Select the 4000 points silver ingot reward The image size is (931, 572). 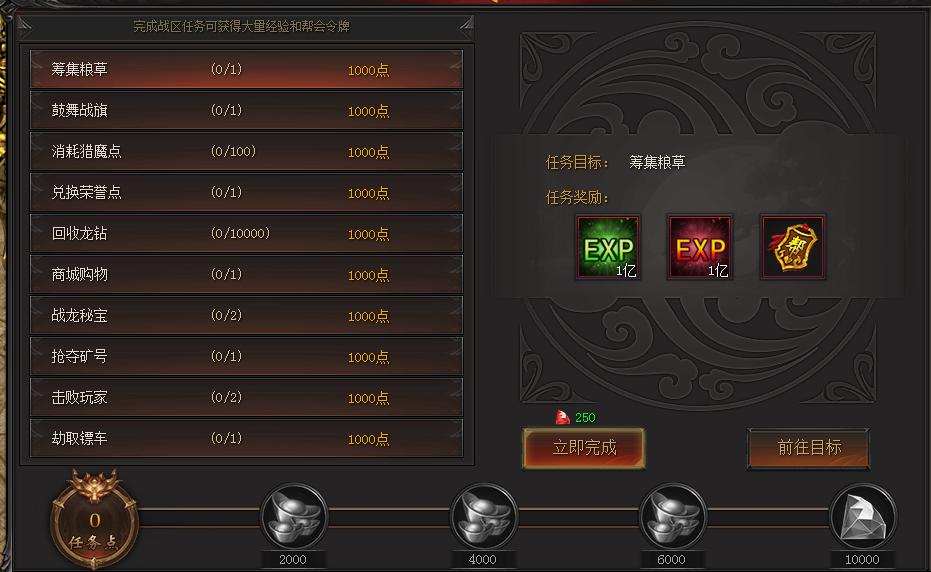(x=483, y=516)
